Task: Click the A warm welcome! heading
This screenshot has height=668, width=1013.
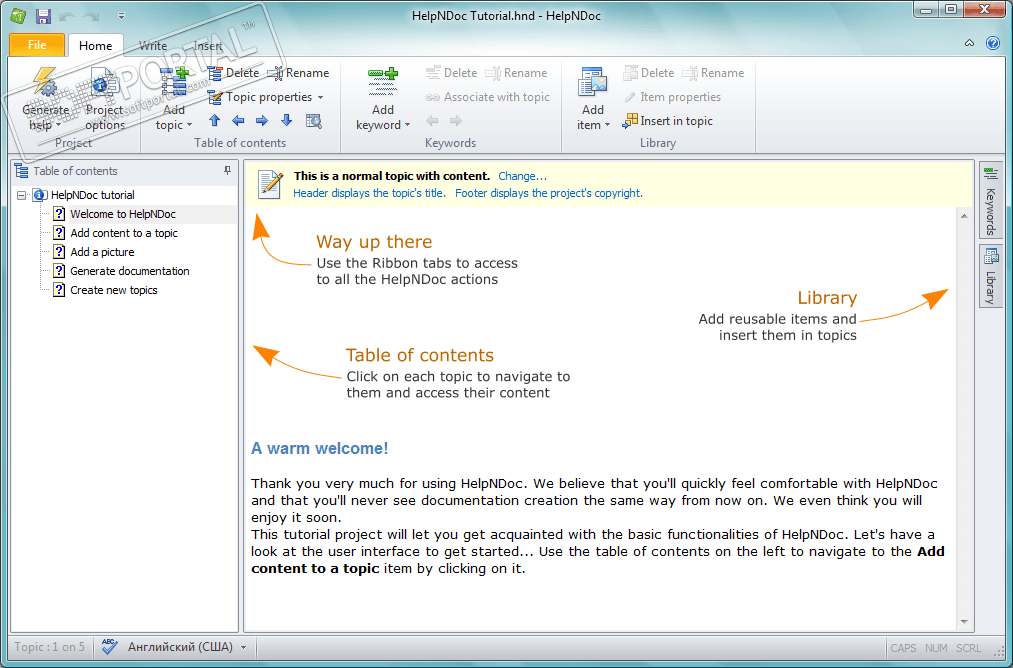Action: tap(319, 448)
